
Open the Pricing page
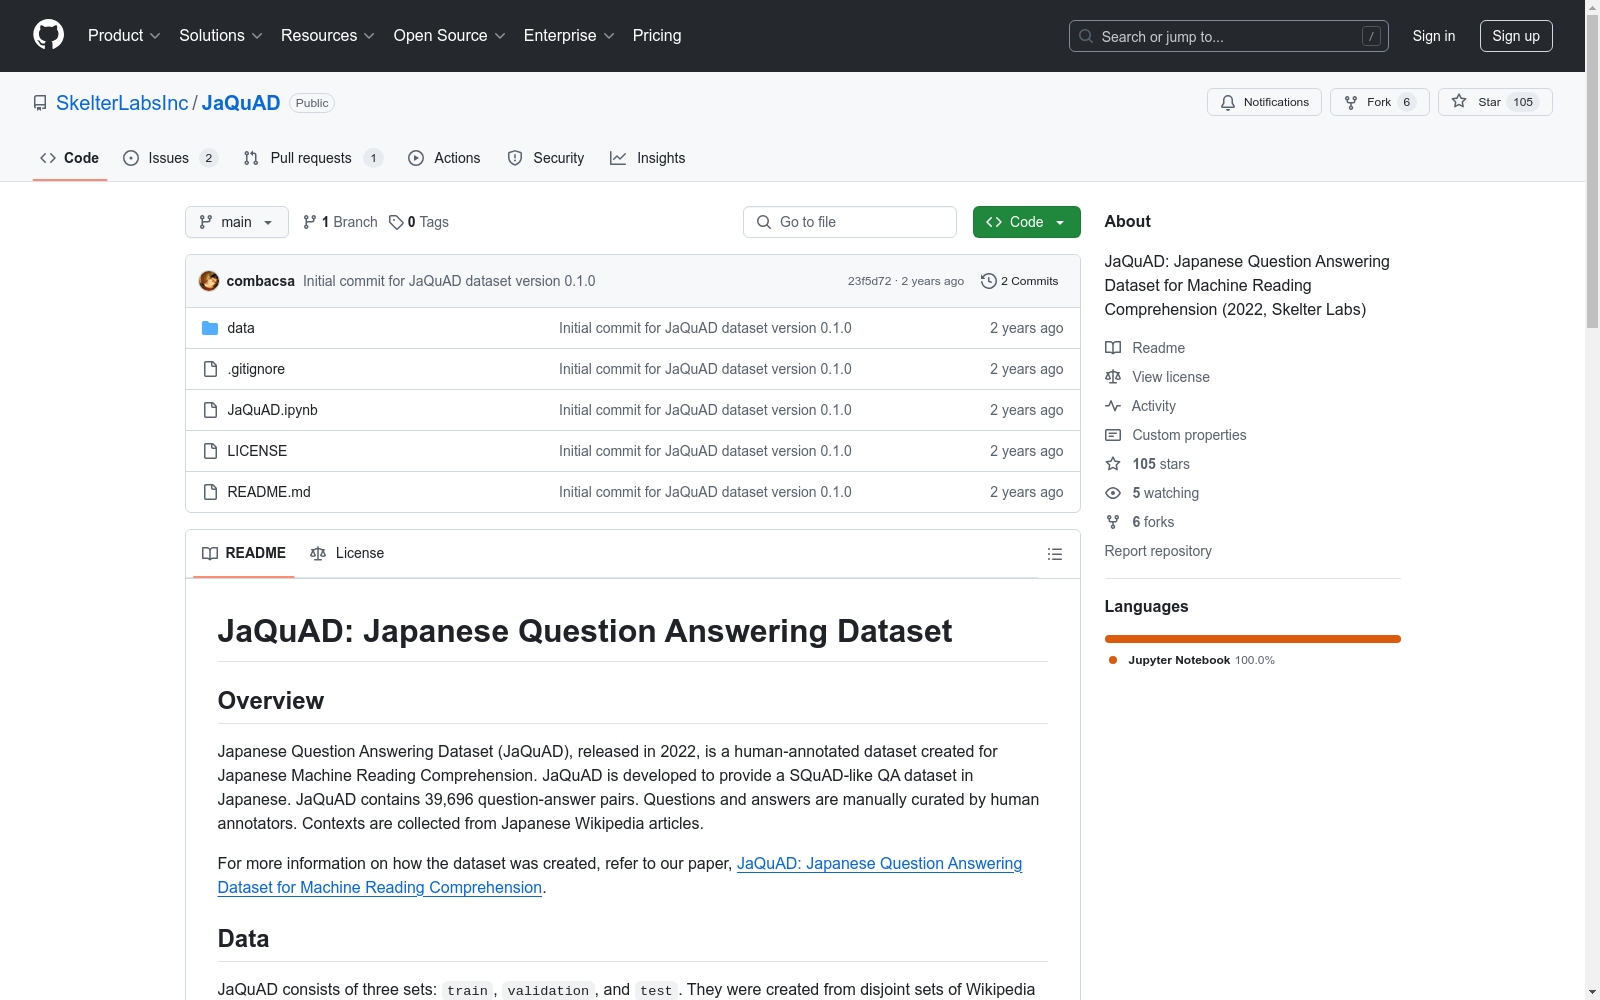657,35
